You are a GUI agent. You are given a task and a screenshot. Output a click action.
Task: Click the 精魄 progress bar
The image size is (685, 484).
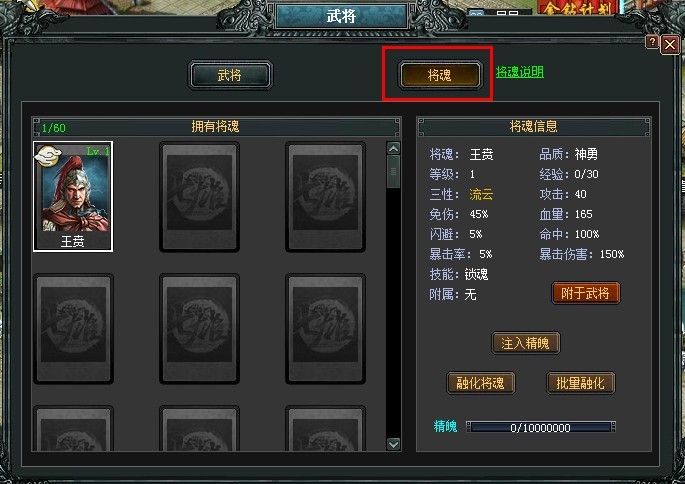click(x=541, y=427)
